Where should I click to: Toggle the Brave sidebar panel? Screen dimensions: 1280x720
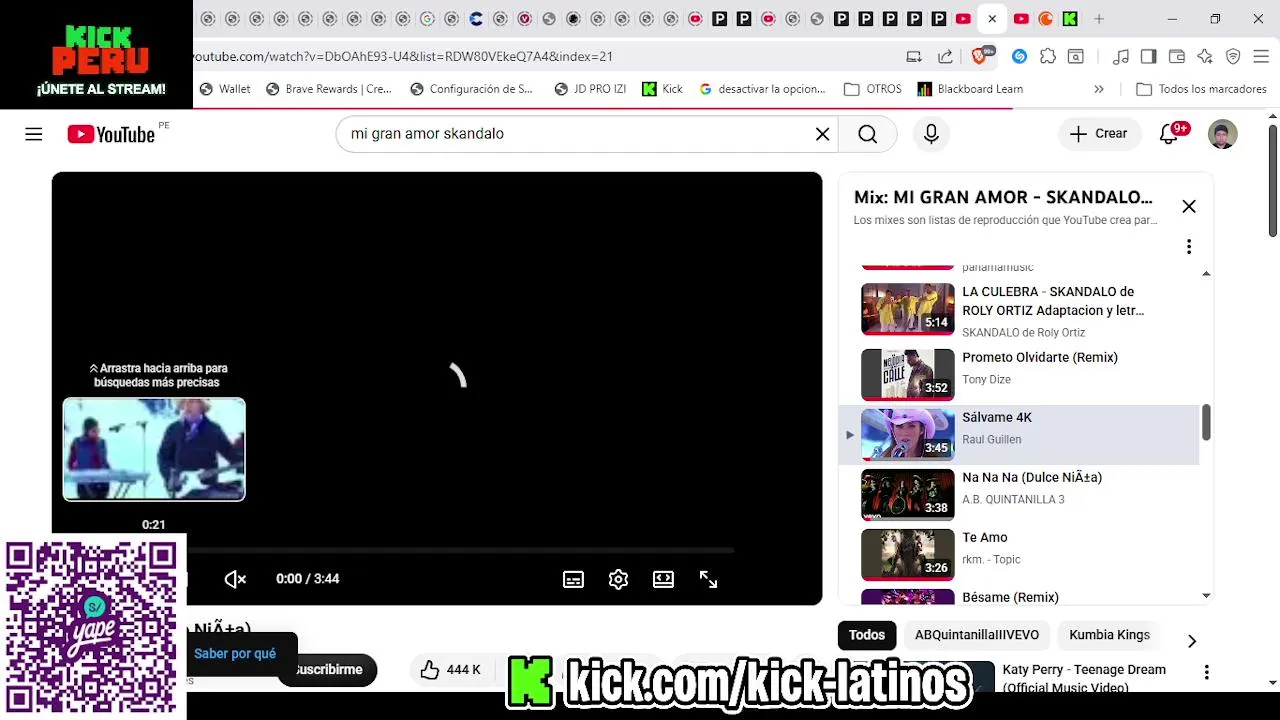click(1149, 56)
